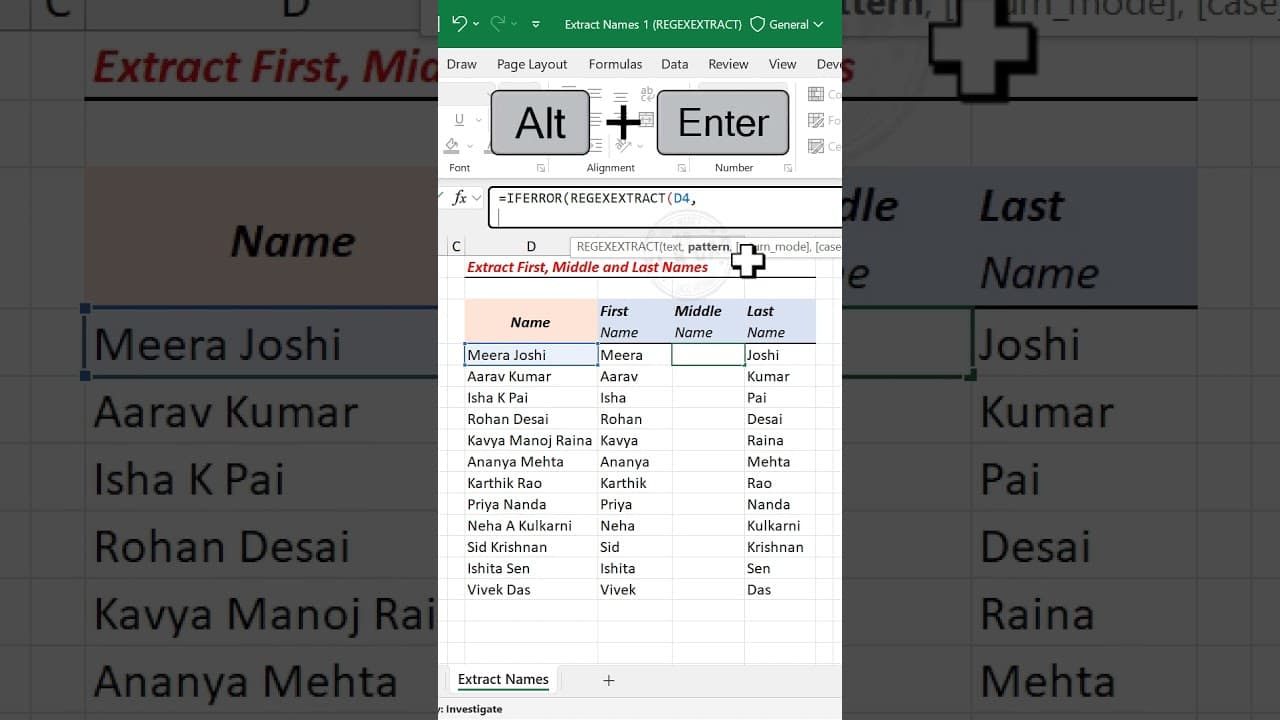Click the sensitivity shield icon
The height and width of the screenshot is (720, 1280).
(x=758, y=24)
